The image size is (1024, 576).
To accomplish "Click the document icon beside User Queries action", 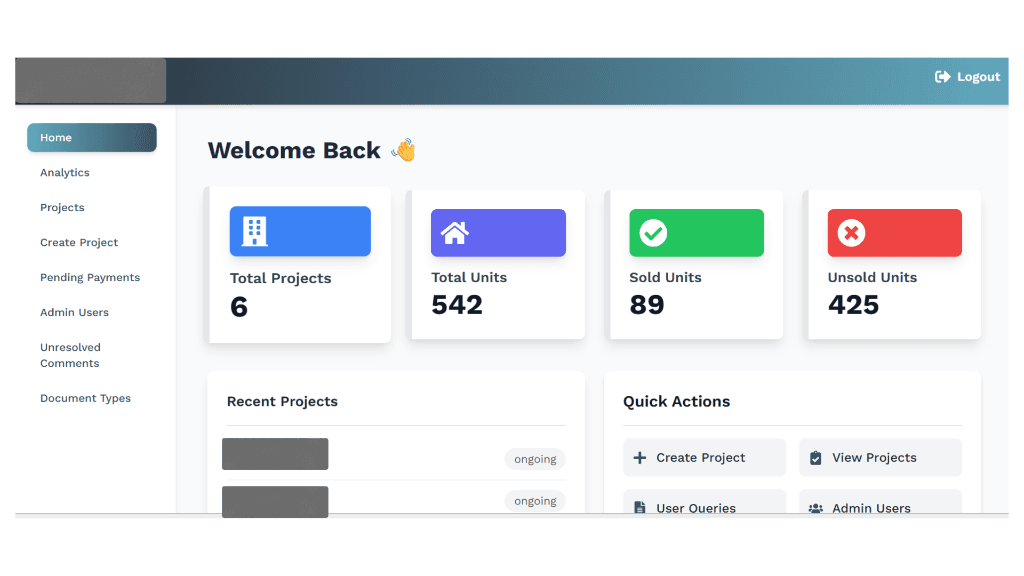I will (x=639, y=507).
